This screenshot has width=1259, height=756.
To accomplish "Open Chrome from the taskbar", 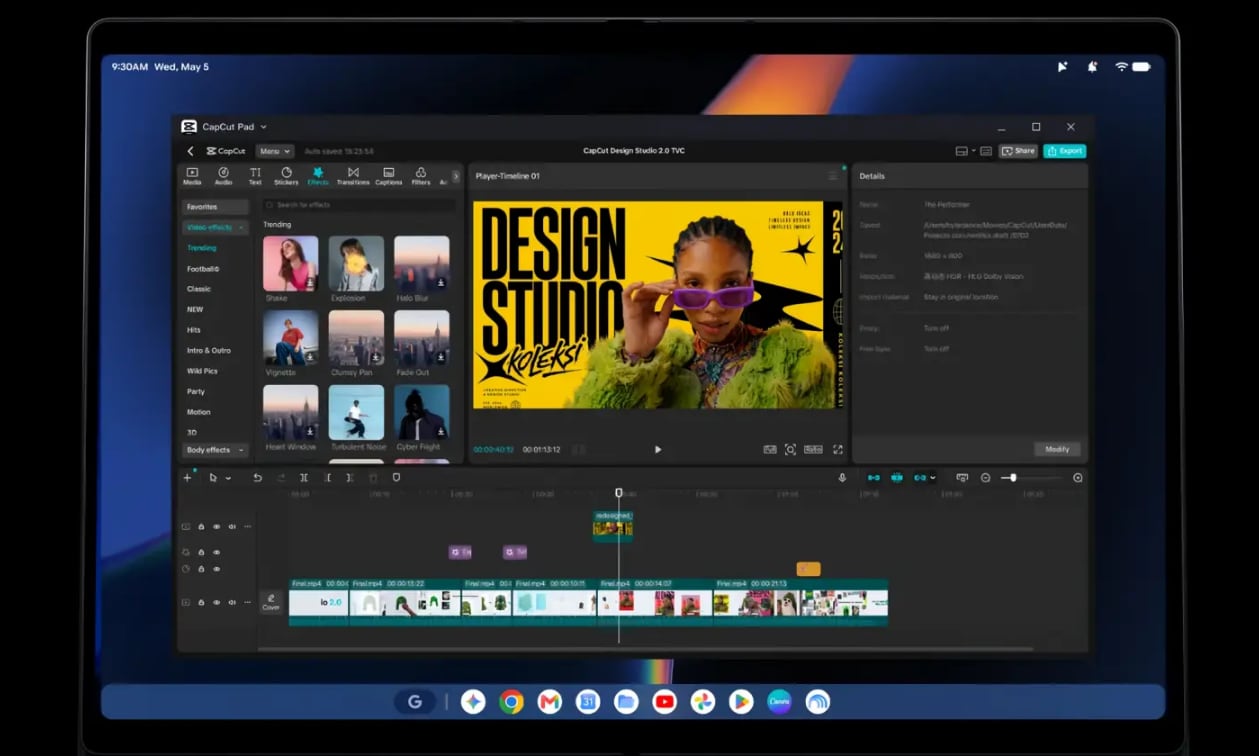I will 511,702.
